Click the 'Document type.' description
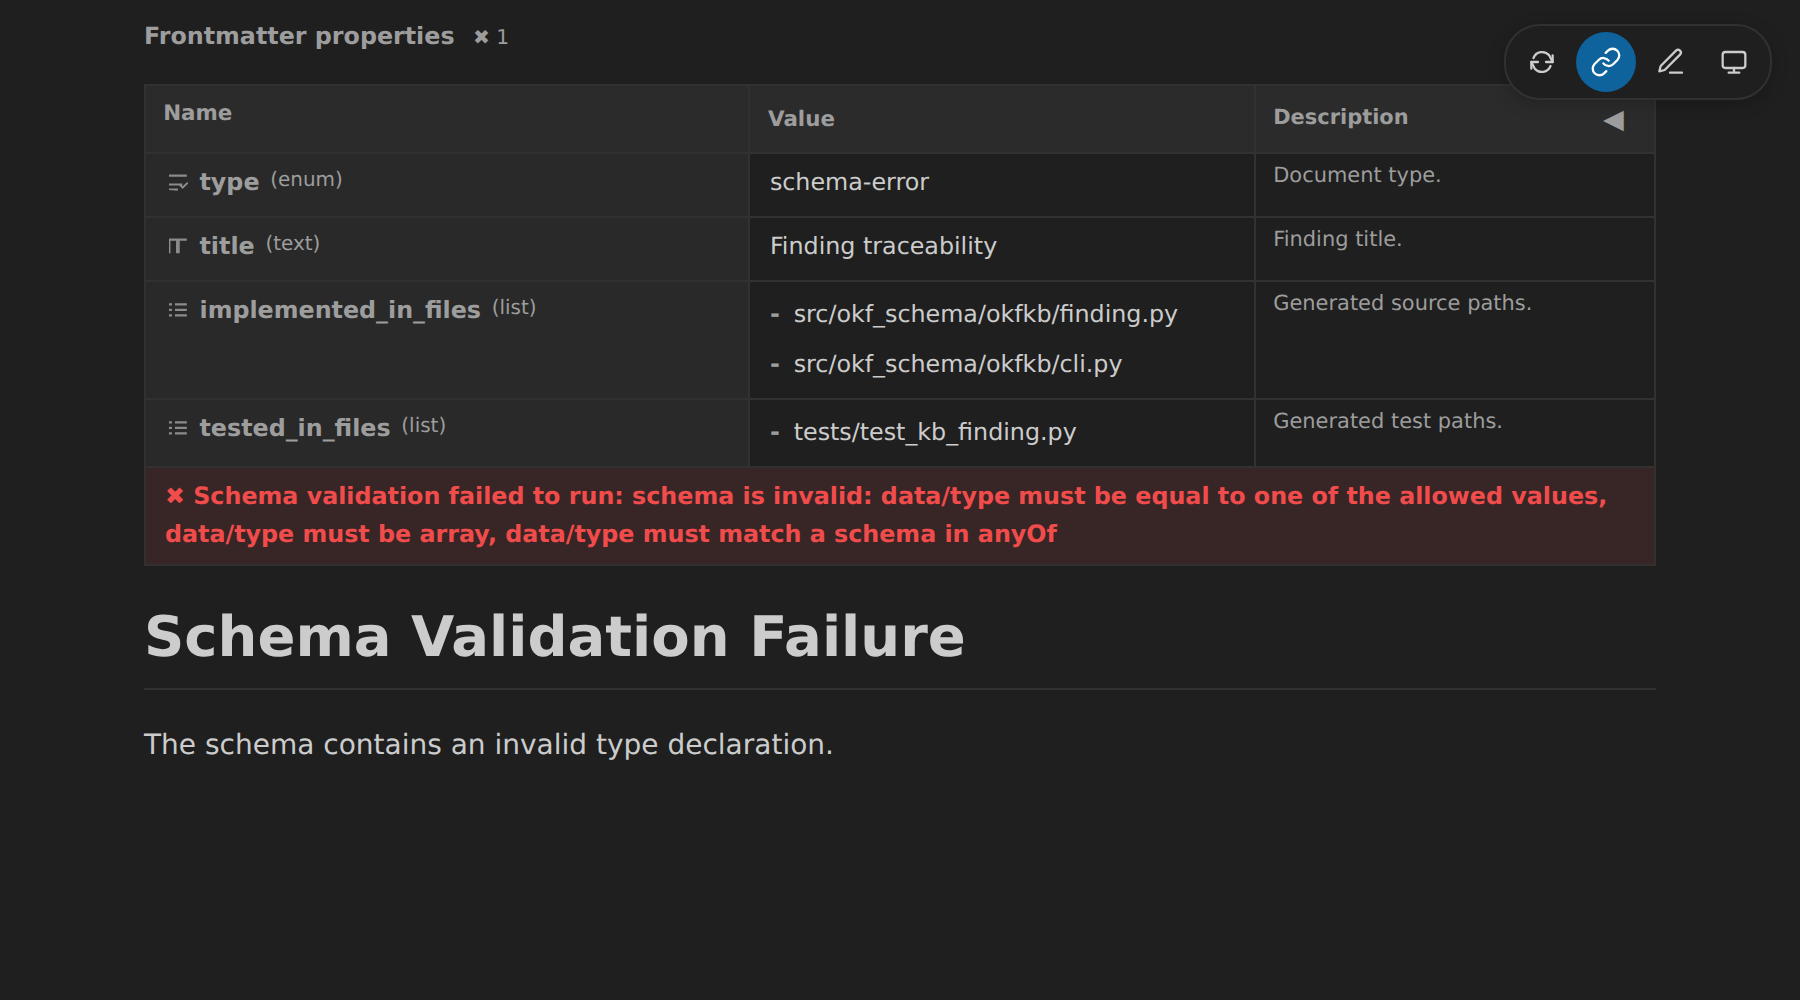Viewport: 1800px width, 1000px height. (x=1357, y=175)
